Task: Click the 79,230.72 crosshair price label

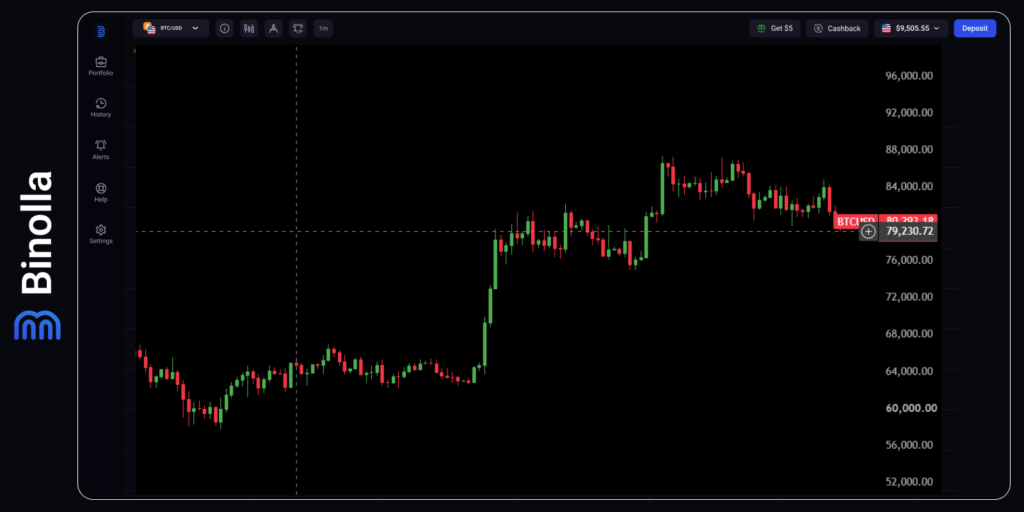Action: pyautogui.click(x=908, y=231)
